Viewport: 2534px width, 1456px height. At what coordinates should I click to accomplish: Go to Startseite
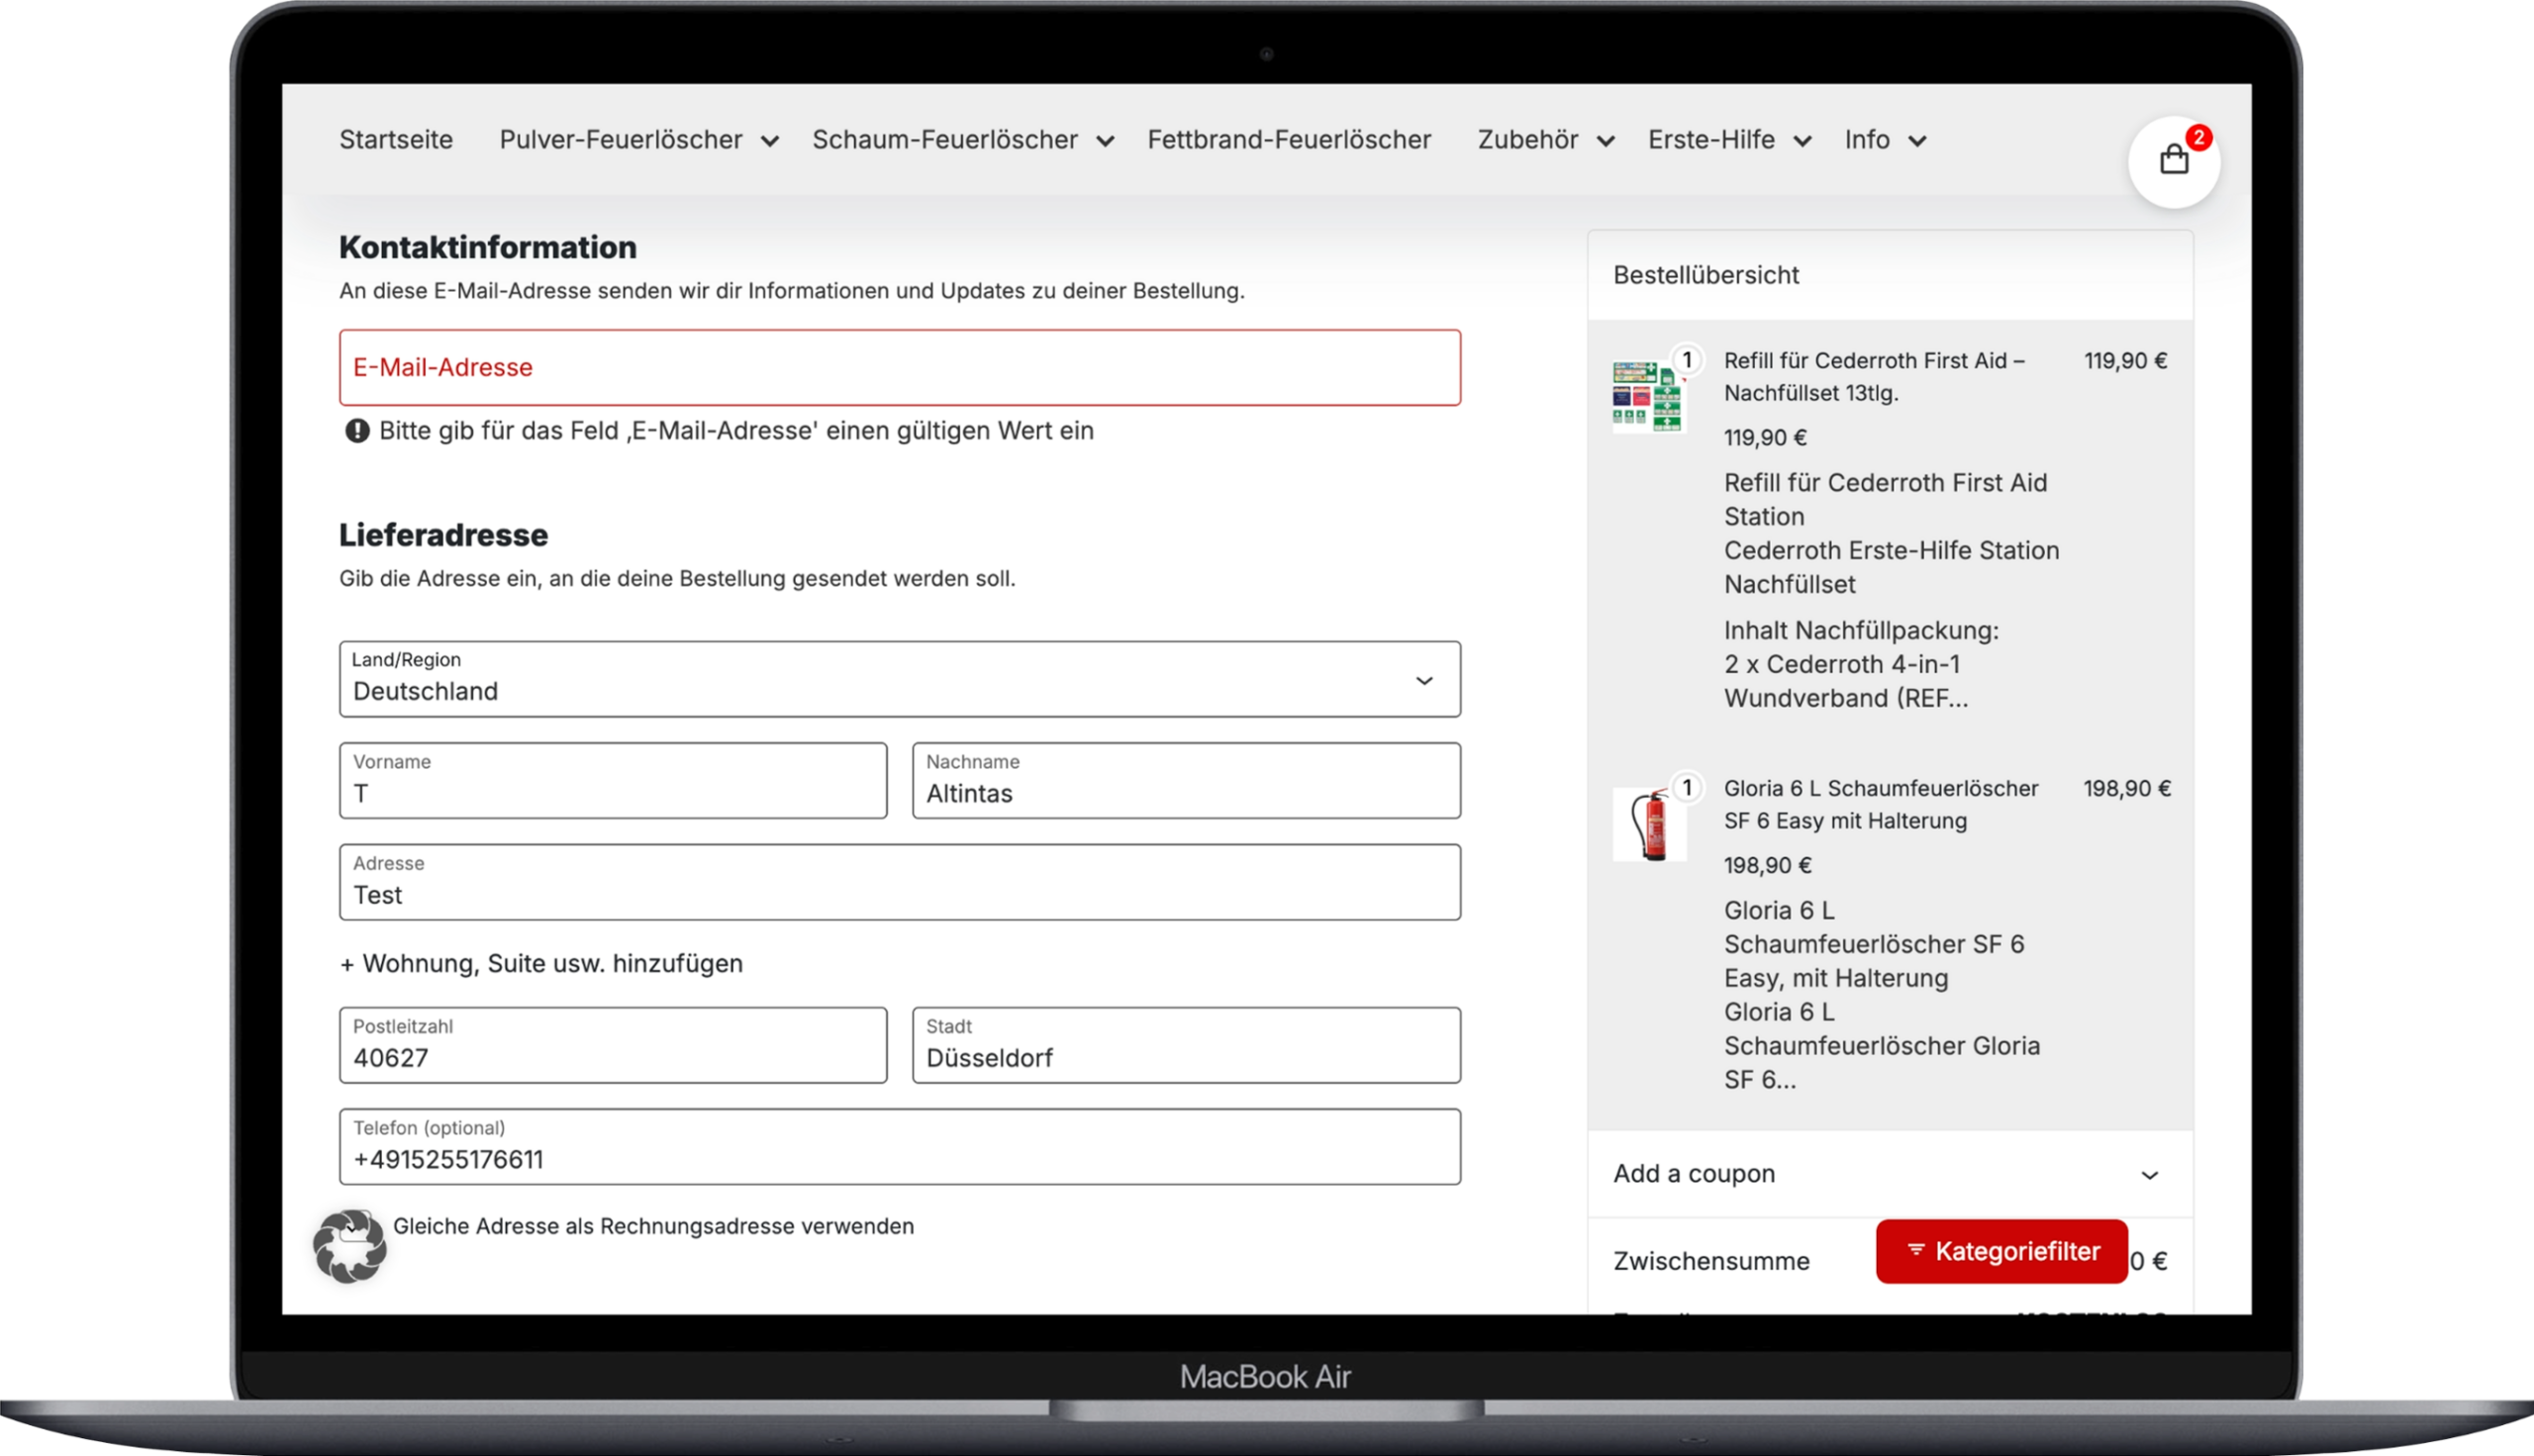[x=396, y=140]
